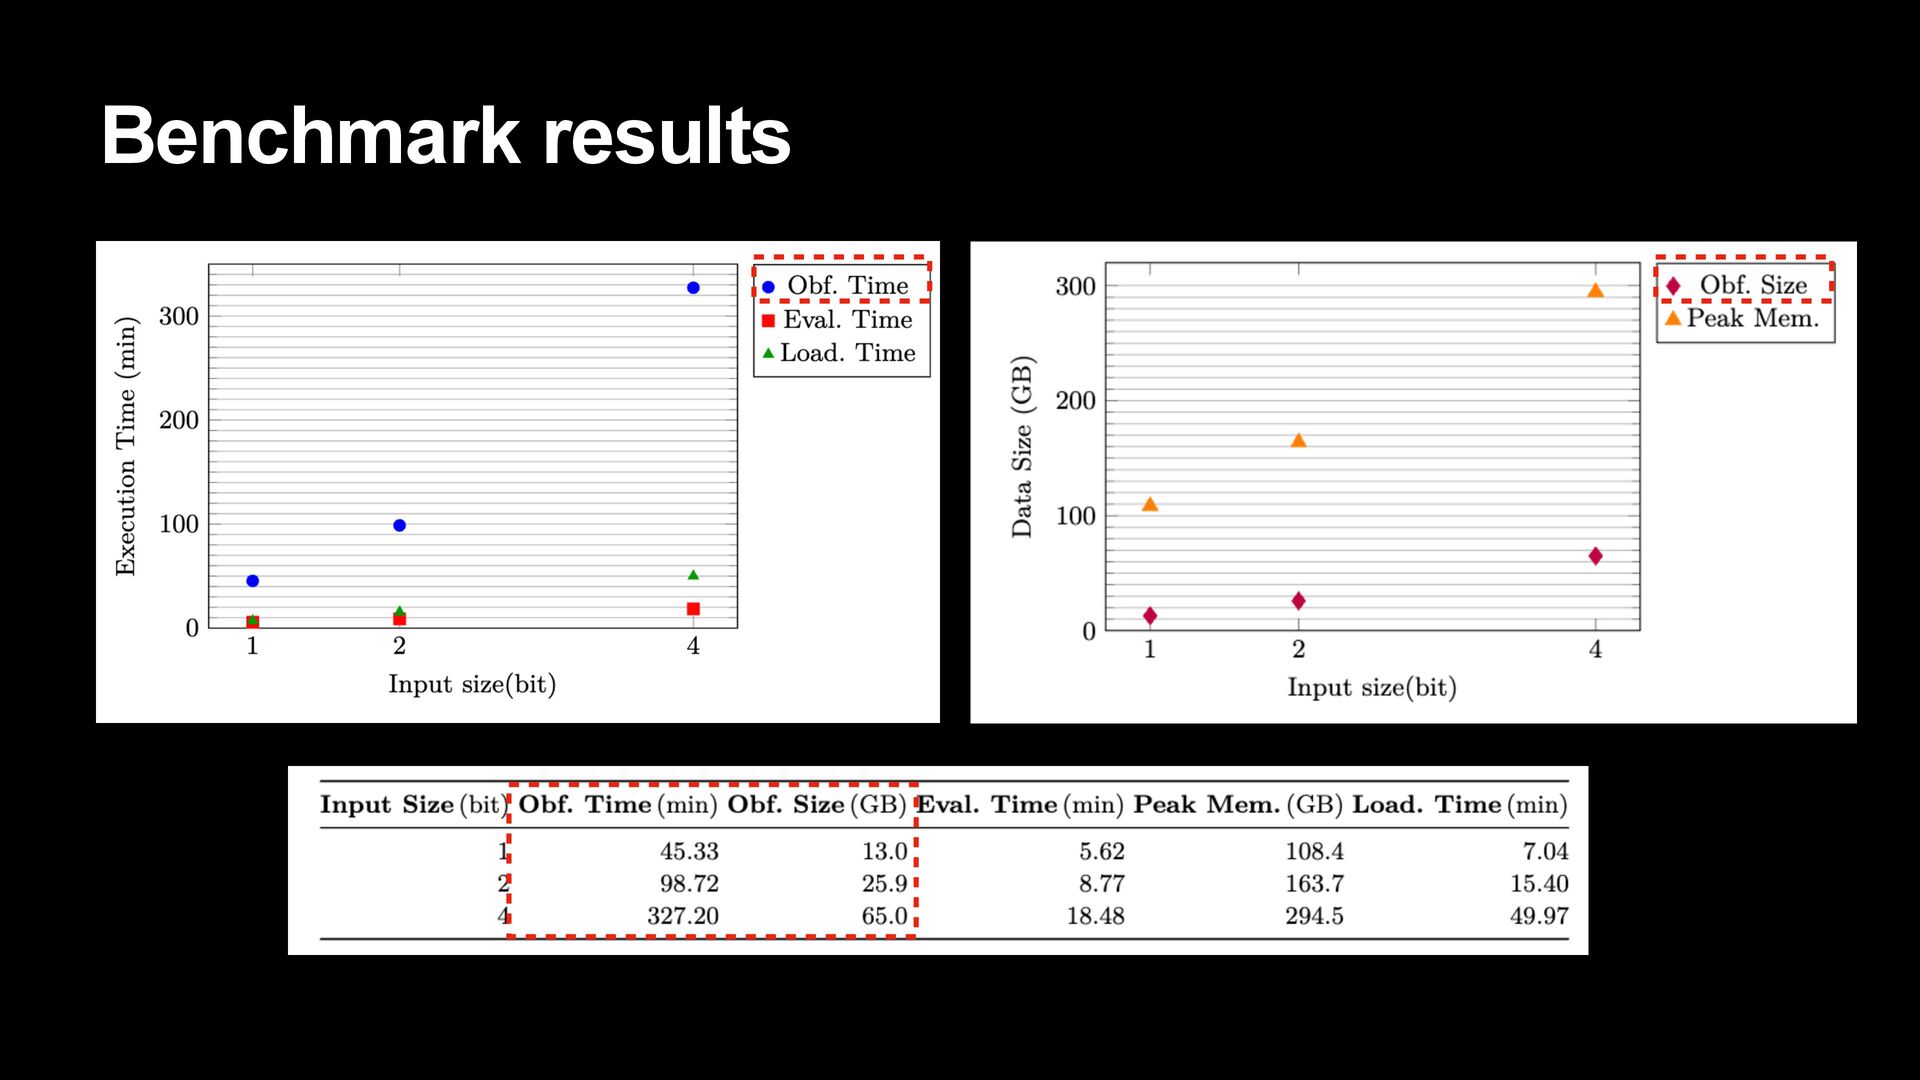Click the table cell "8.77"
This screenshot has height=1080, width=1920.
(1102, 884)
